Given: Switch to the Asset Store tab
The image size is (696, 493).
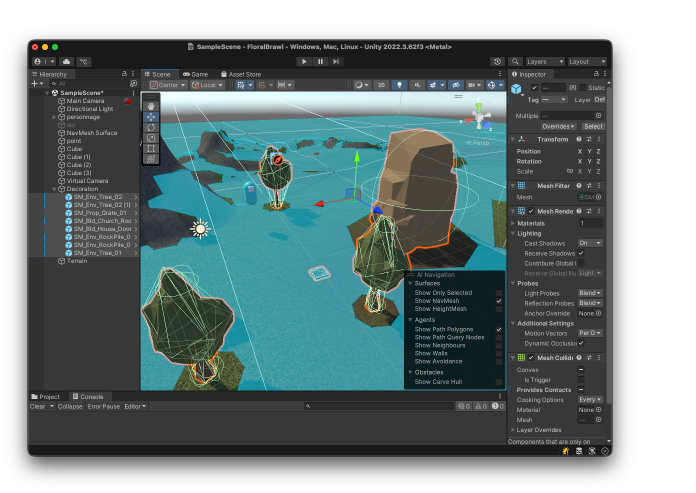Looking at the screenshot, I should pyautogui.click(x=241, y=74).
